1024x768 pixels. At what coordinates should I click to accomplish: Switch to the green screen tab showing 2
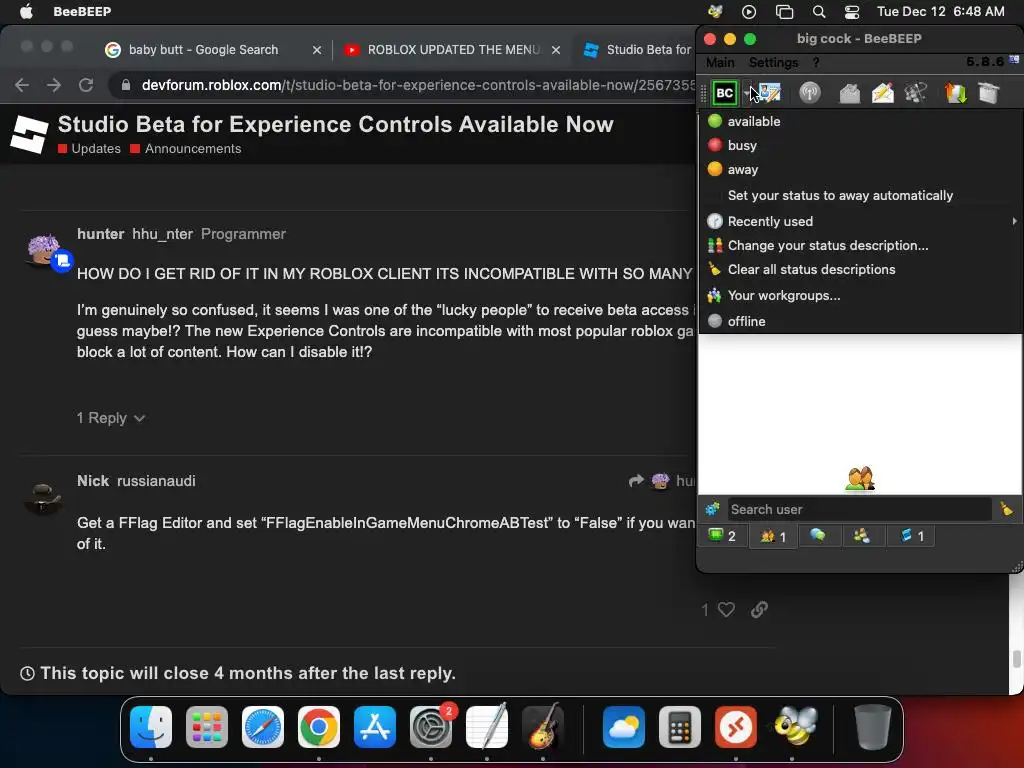point(724,536)
